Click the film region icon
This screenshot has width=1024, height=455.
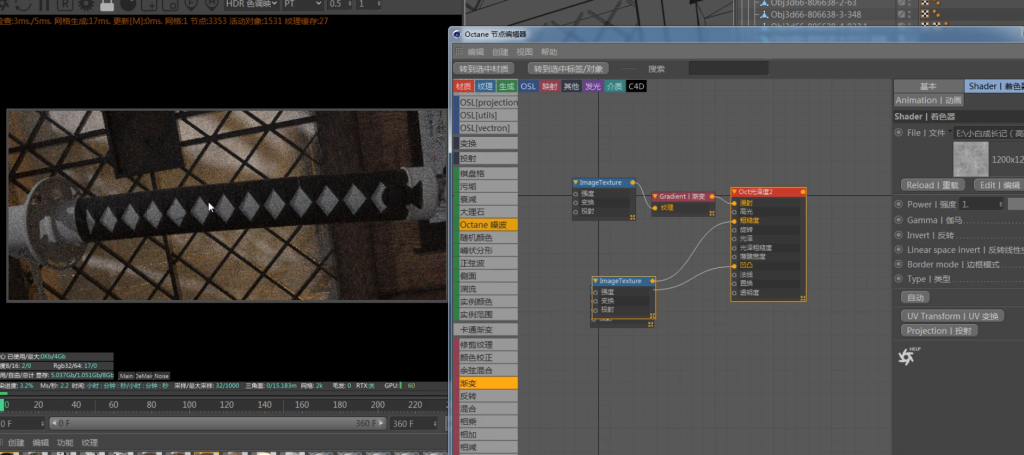pyautogui.click(x=170, y=5)
